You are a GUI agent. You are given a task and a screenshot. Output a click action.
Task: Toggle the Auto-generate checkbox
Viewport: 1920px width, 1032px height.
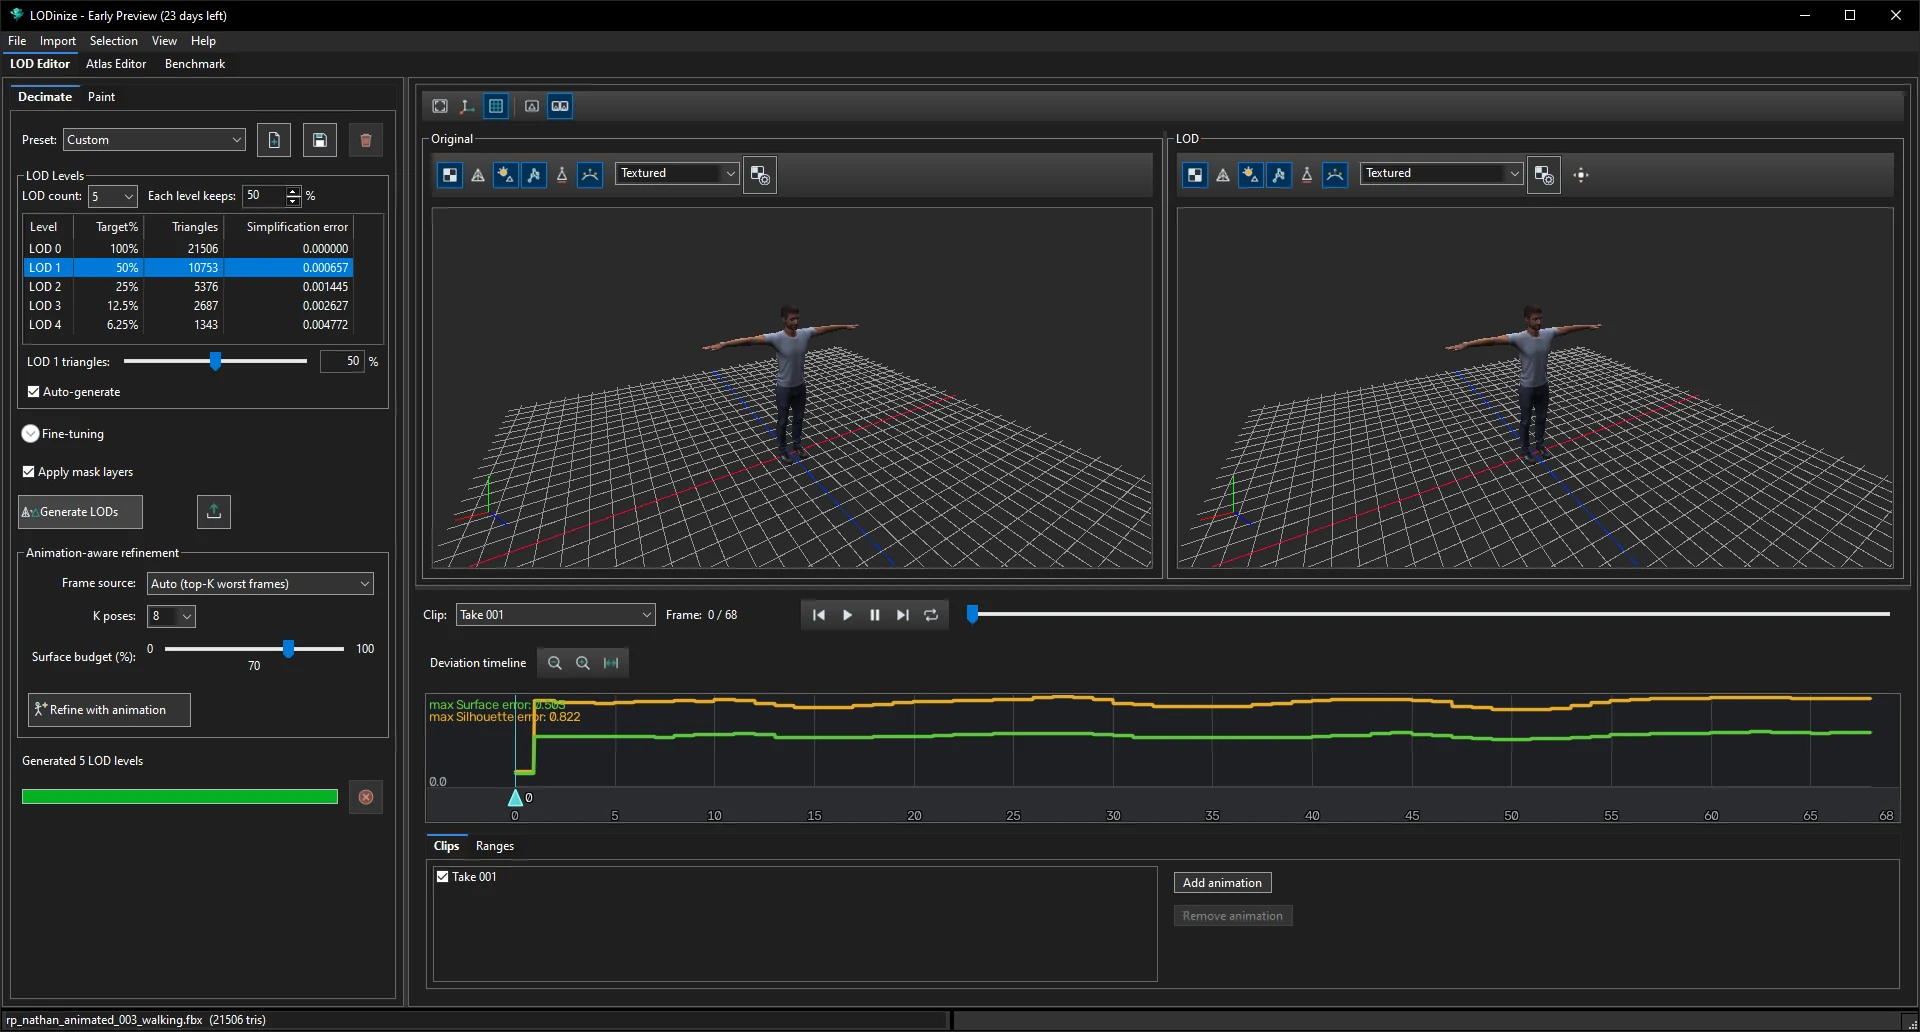point(34,392)
